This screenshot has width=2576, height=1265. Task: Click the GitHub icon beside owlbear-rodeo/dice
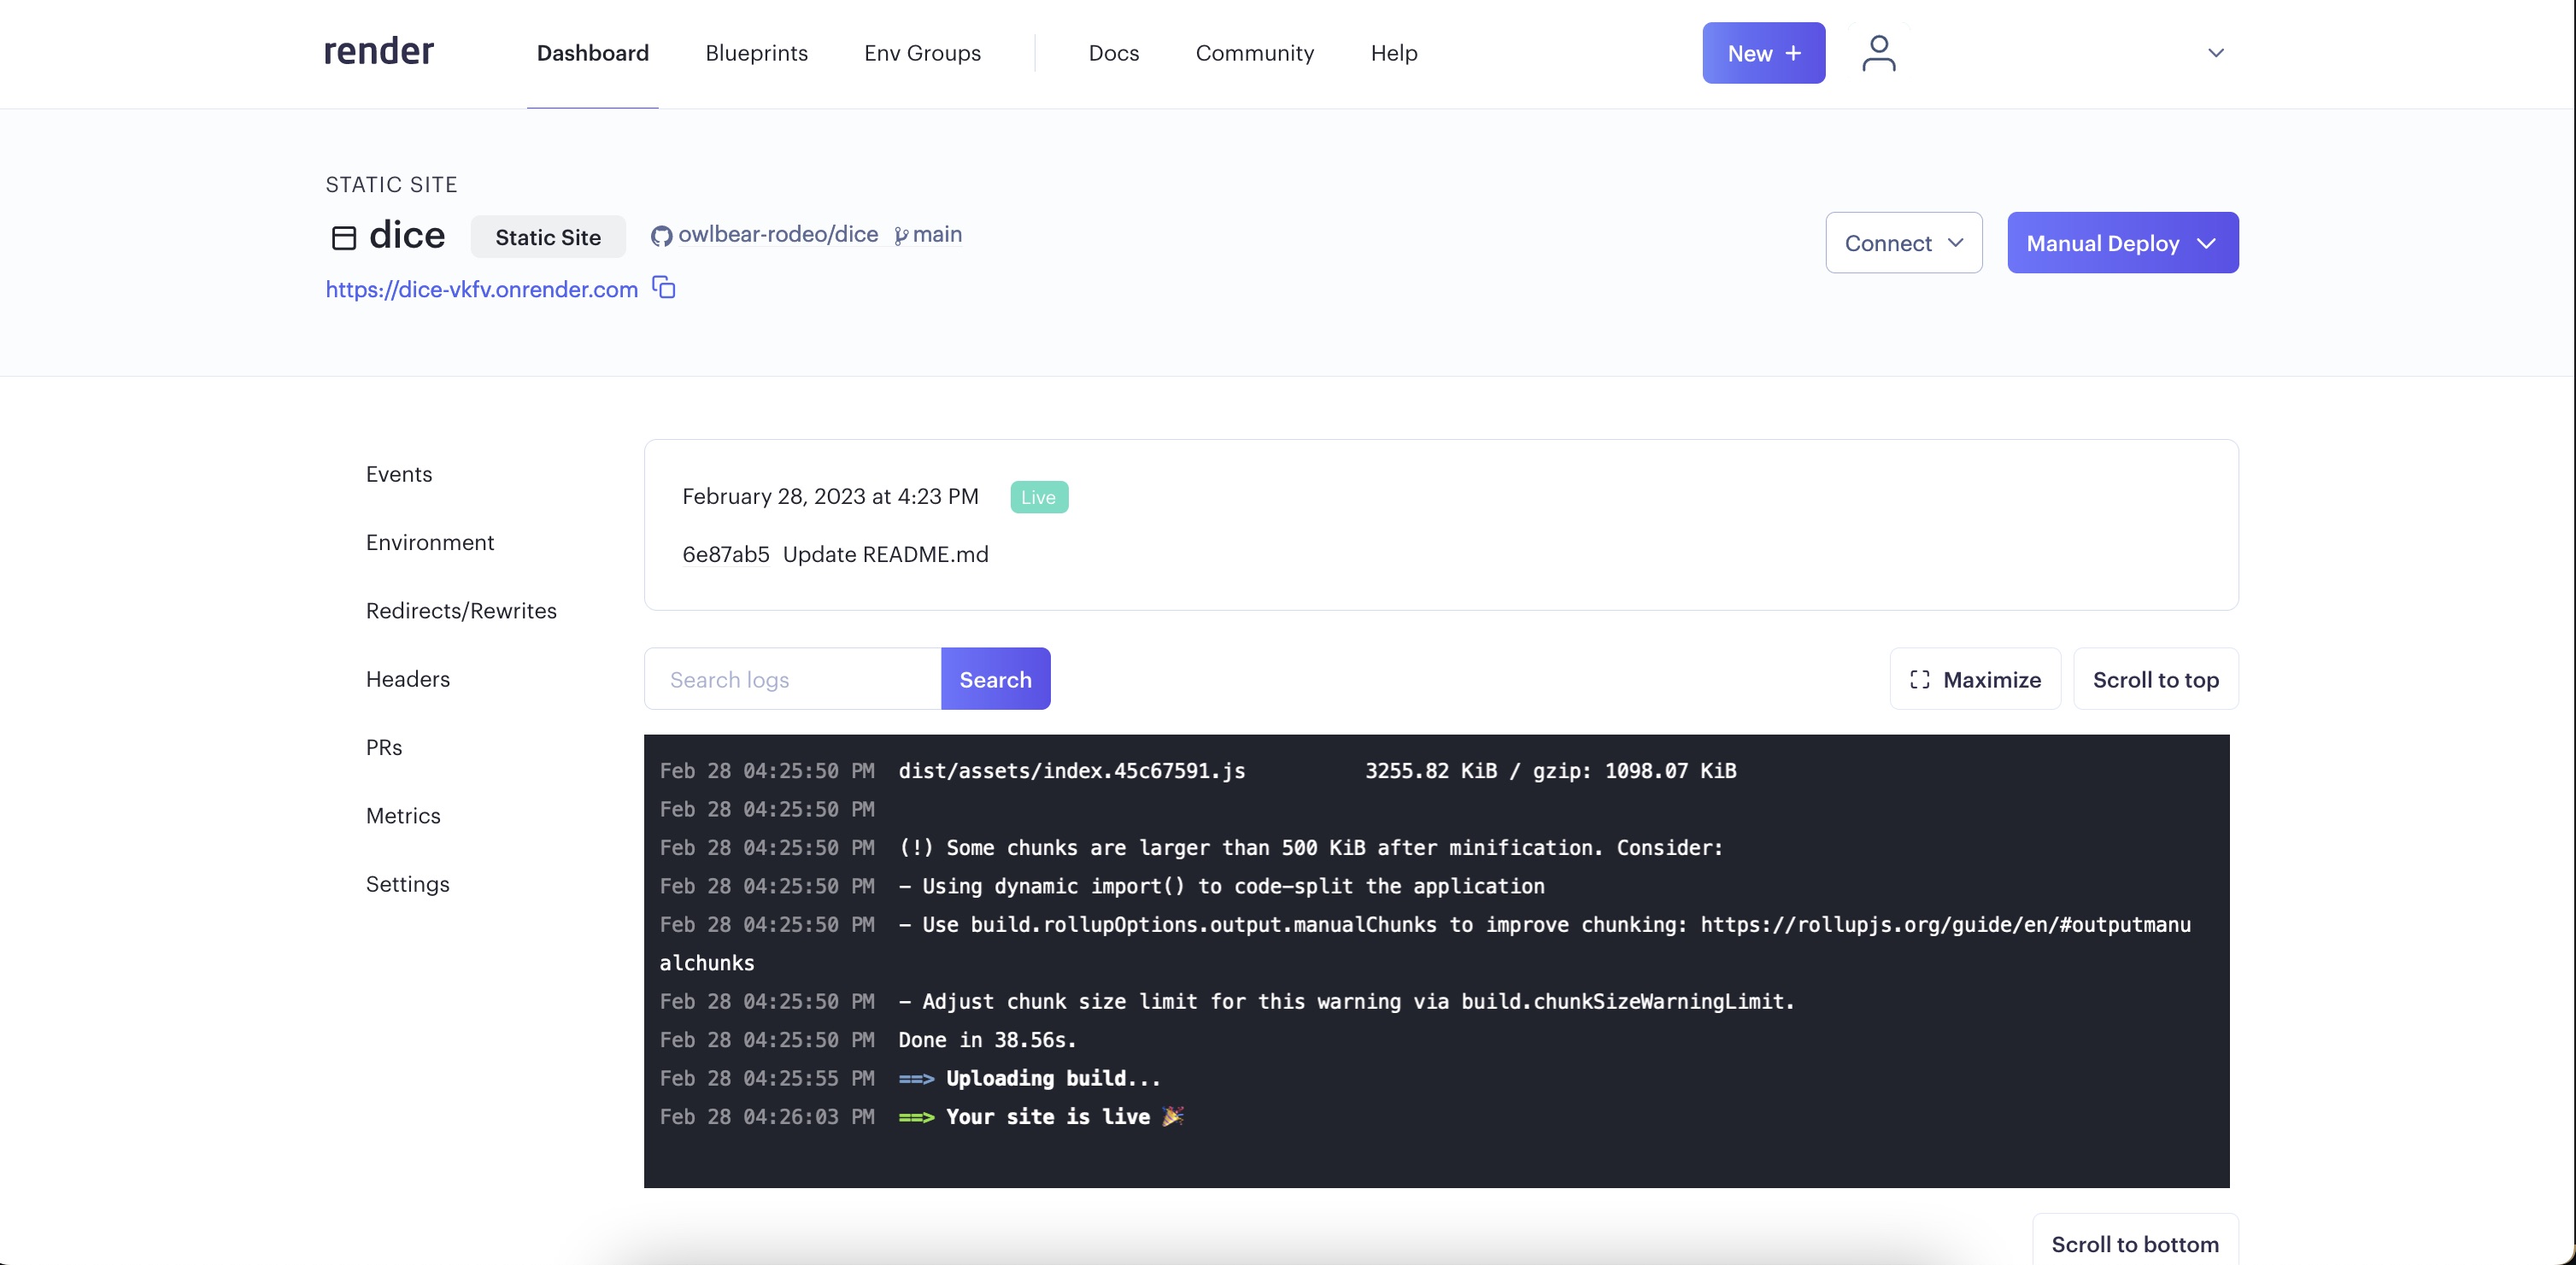pyautogui.click(x=661, y=236)
